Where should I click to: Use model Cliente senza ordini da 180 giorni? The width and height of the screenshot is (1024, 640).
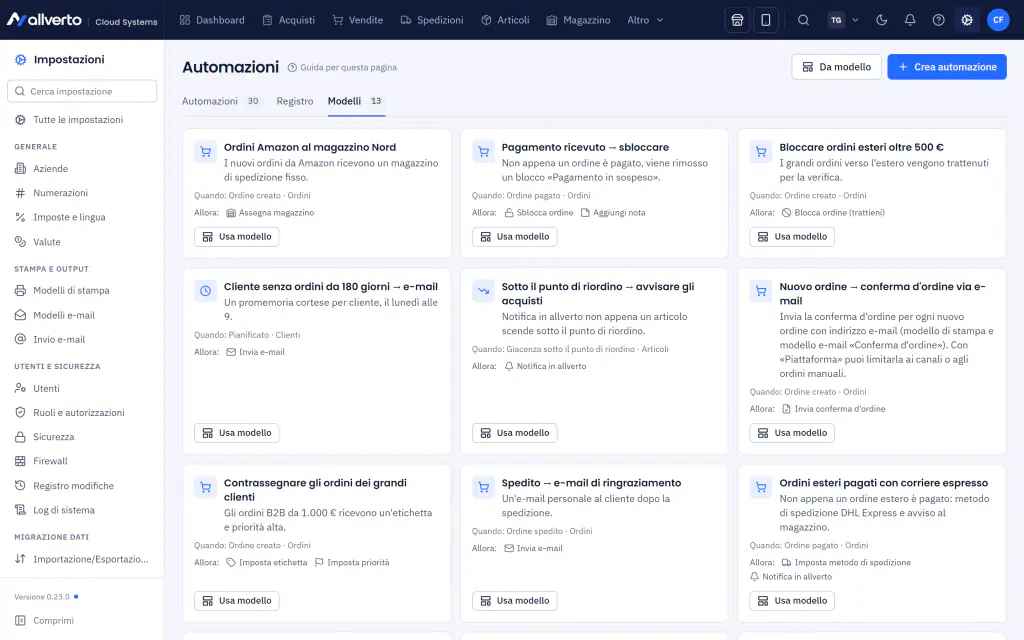[236, 432]
